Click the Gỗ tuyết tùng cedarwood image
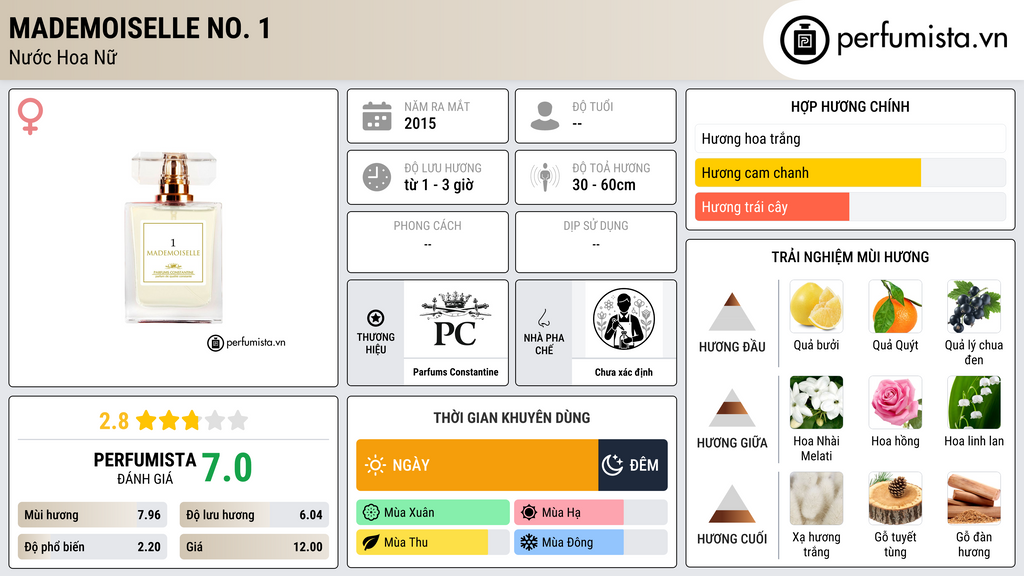 (x=895, y=498)
